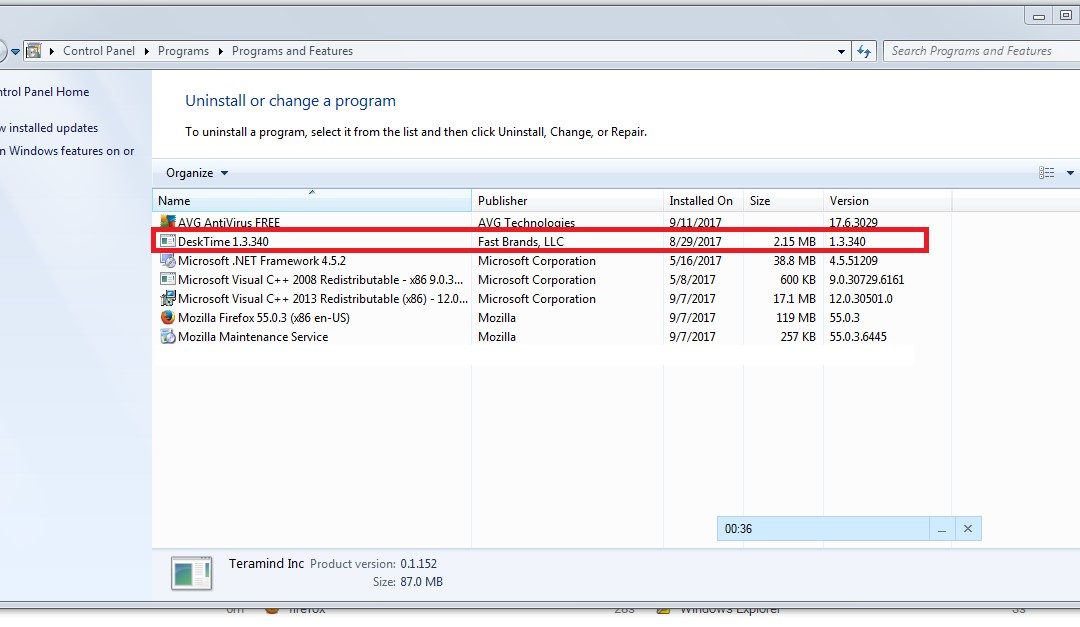Image resolution: width=1080 pixels, height=627 pixels.
Task: Click the Microsoft .NET Framework 4.5.2 icon
Action: coord(167,260)
